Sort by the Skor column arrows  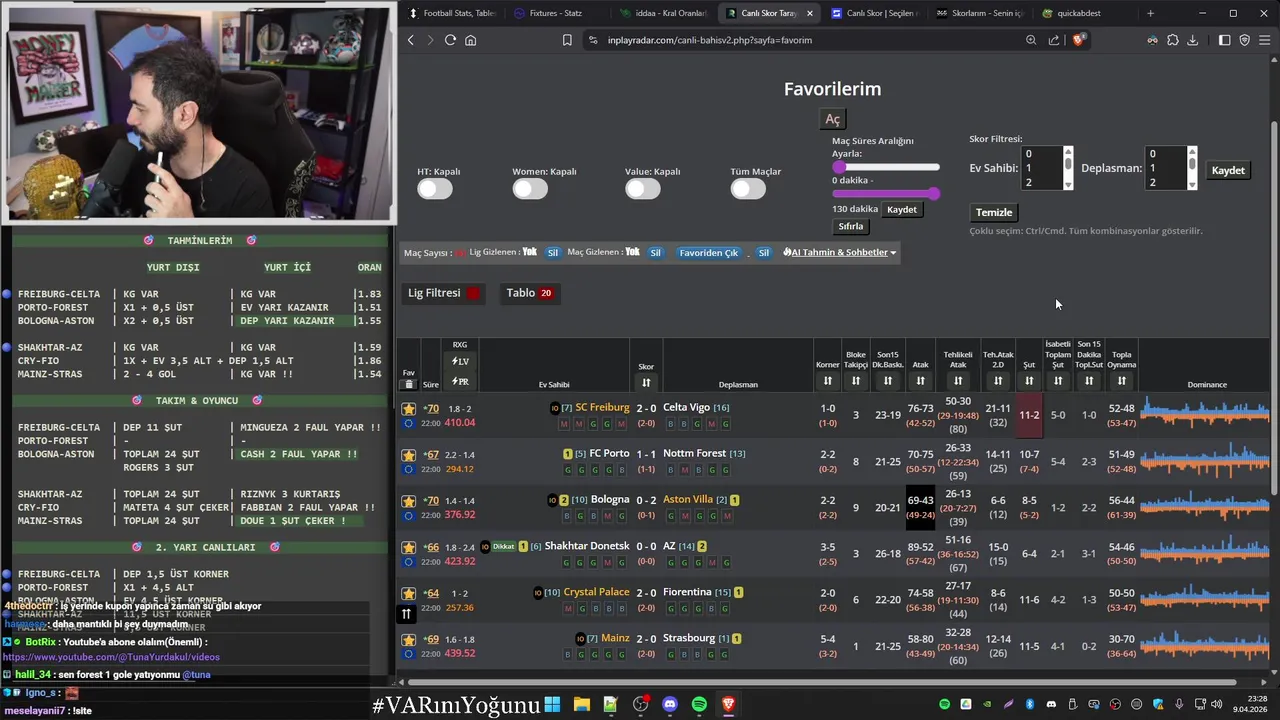646,382
